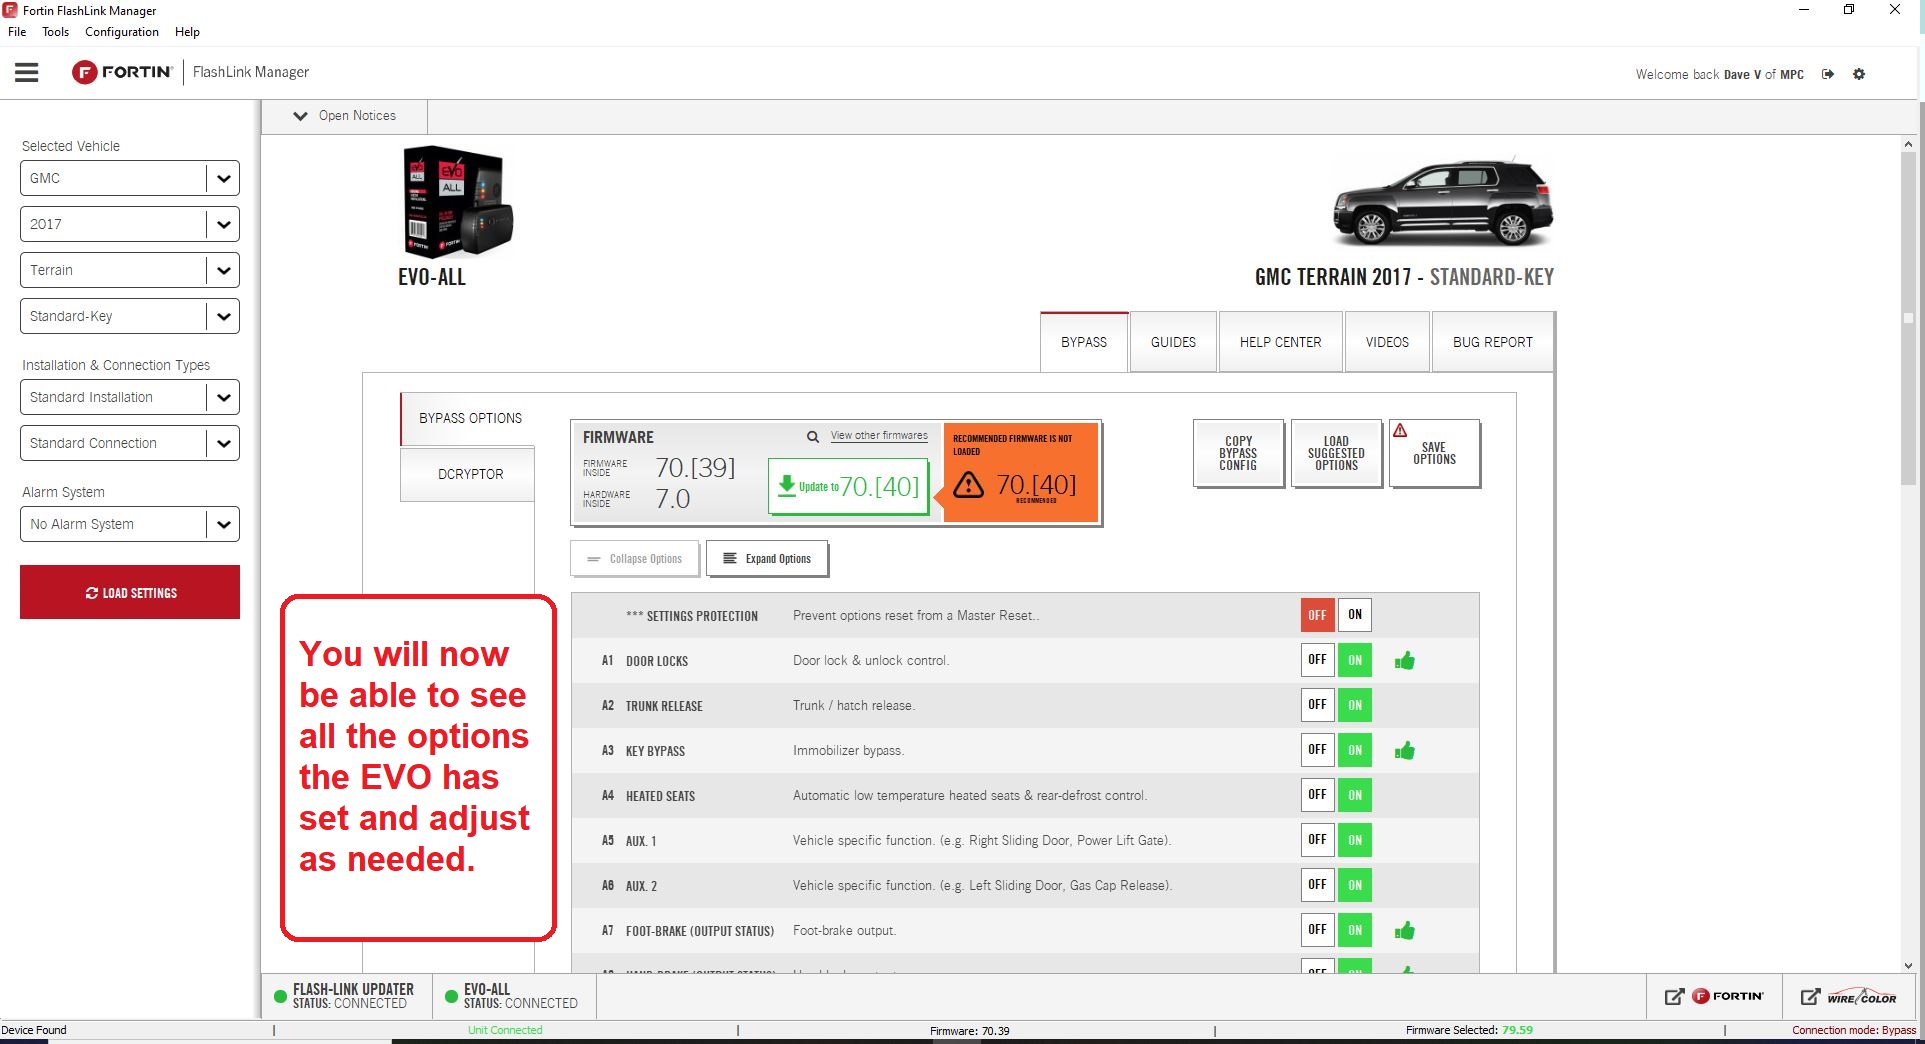Open the Help menu
Screen dimensions: 1925x1044
coord(187,32)
